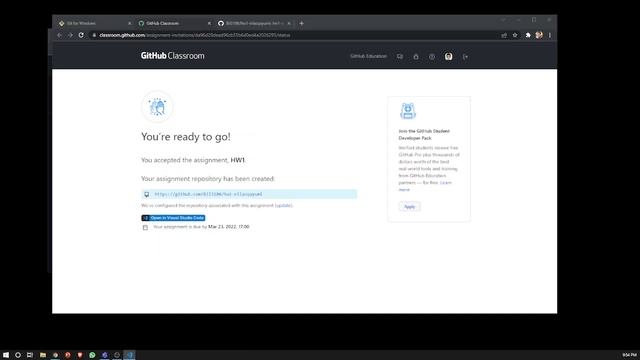The height and width of the screenshot is (360, 640).
Task: Click the taskbar clock
Action: point(629,355)
